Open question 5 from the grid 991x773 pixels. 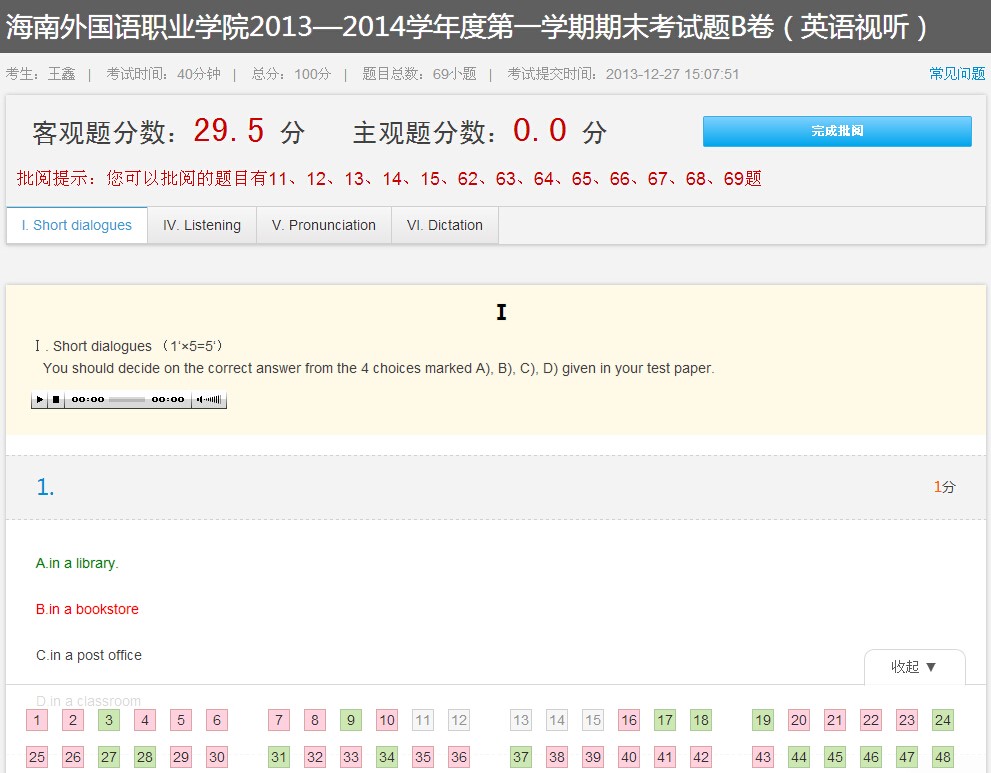click(181, 720)
